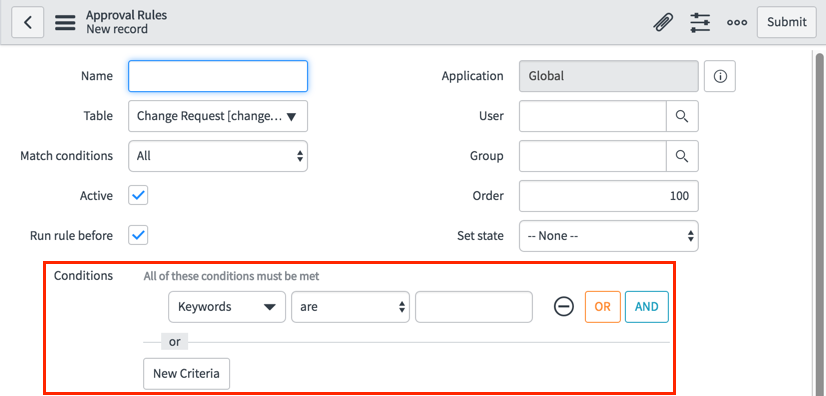Open the Keywords field selector dropdown
The width and height of the screenshot is (826, 396).
[227, 306]
